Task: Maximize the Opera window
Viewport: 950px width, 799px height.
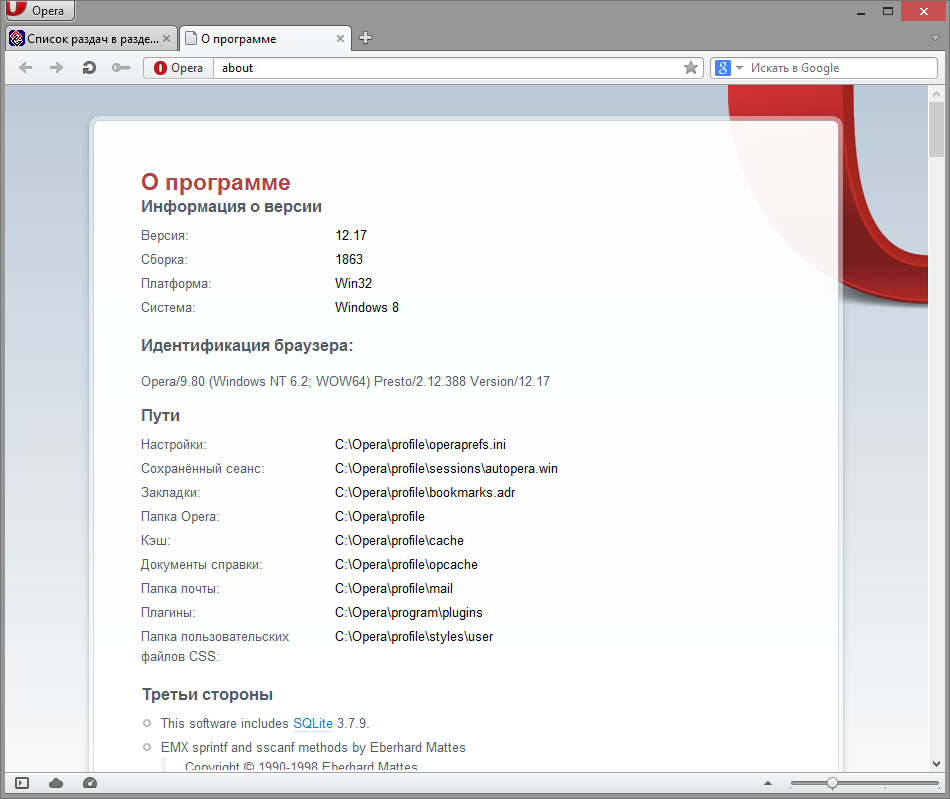Action: pyautogui.click(x=888, y=11)
